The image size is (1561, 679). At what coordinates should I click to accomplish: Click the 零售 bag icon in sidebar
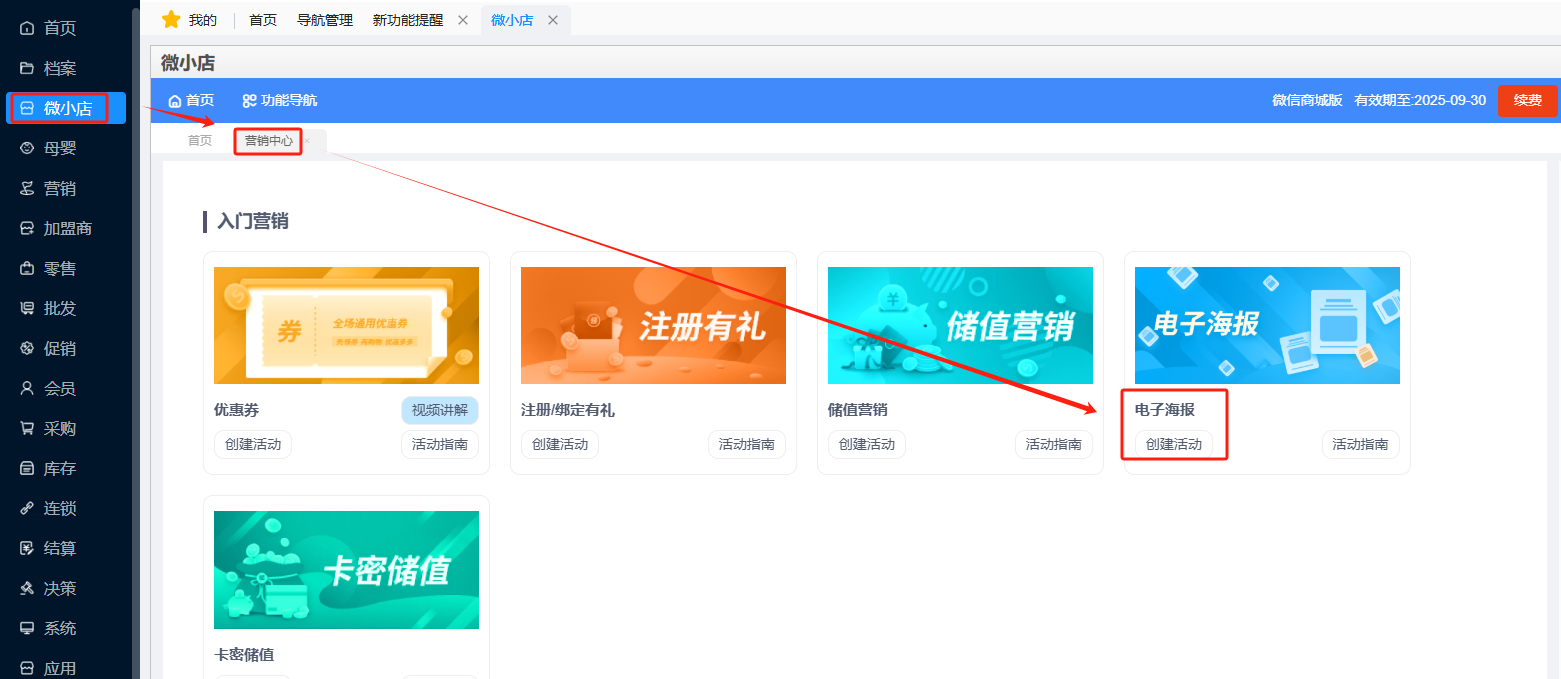(27, 268)
